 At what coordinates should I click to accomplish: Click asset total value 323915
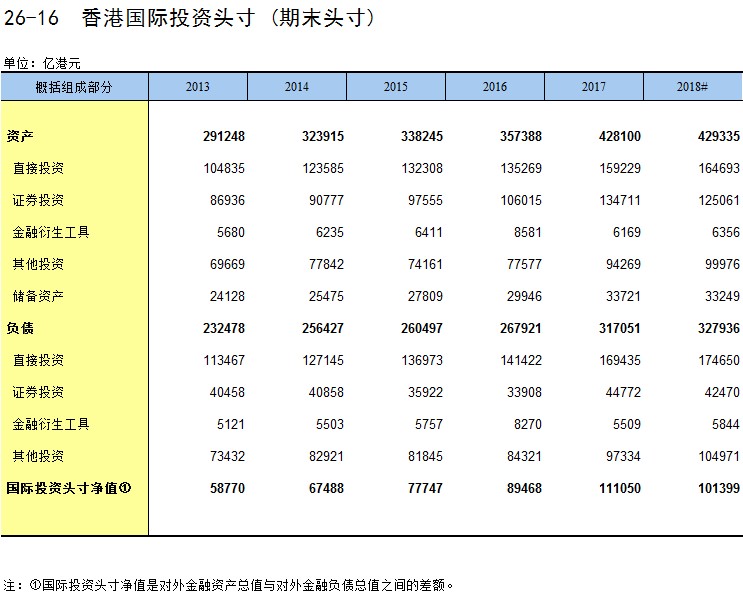(323, 137)
